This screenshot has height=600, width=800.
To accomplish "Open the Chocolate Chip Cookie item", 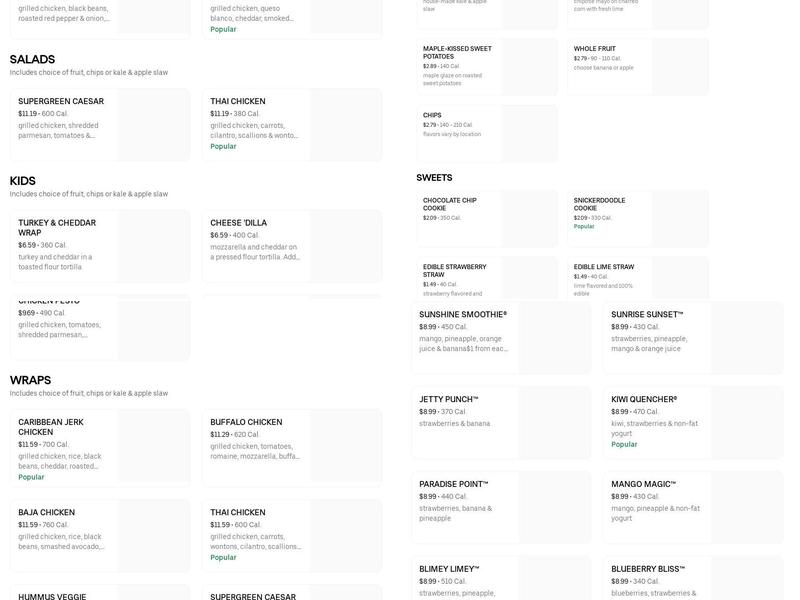I will click(487, 218).
